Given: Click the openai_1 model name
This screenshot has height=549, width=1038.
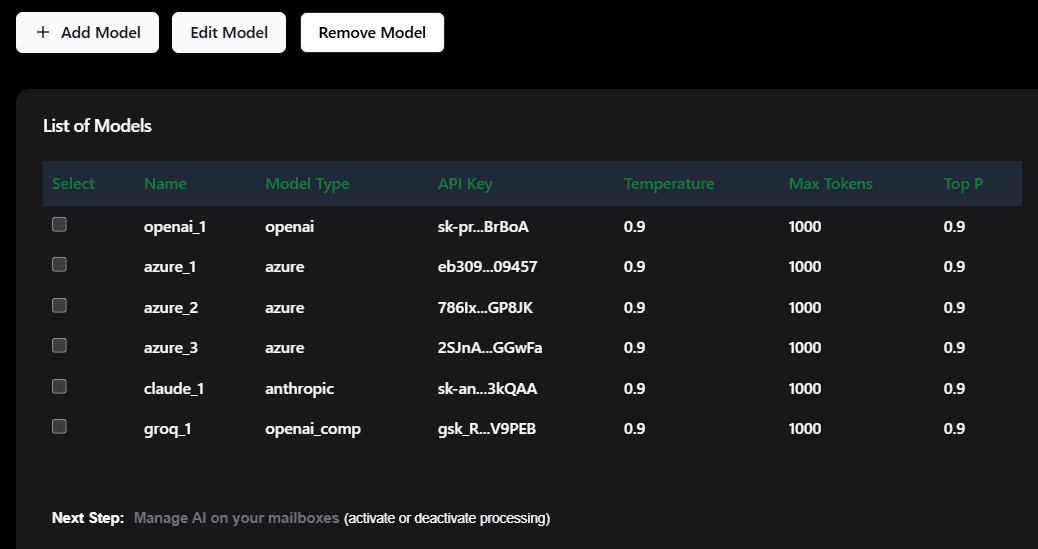Looking at the screenshot, I should pos(175,226).
